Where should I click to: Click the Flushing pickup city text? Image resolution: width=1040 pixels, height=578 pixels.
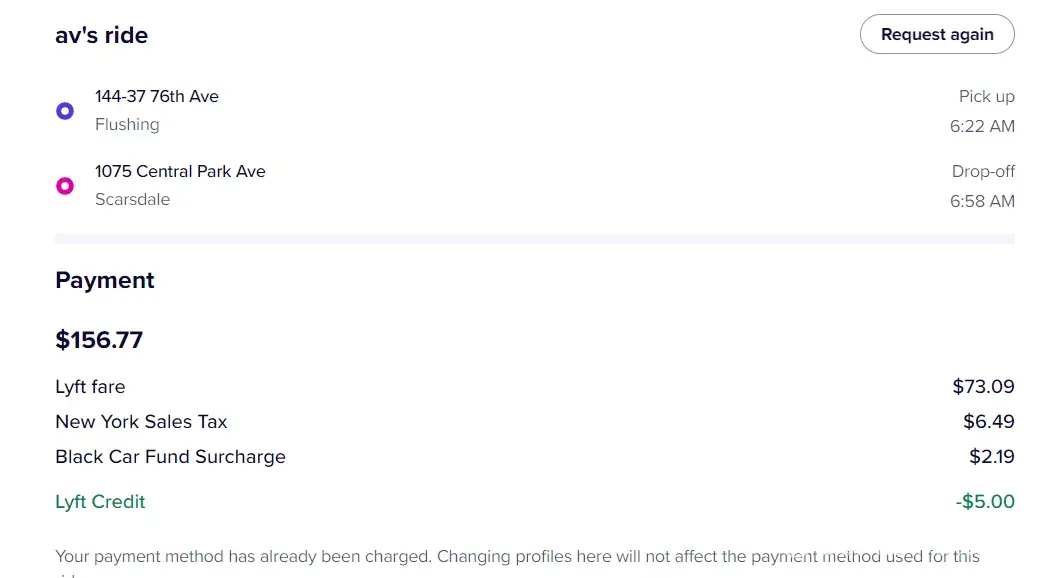point(127,125)
